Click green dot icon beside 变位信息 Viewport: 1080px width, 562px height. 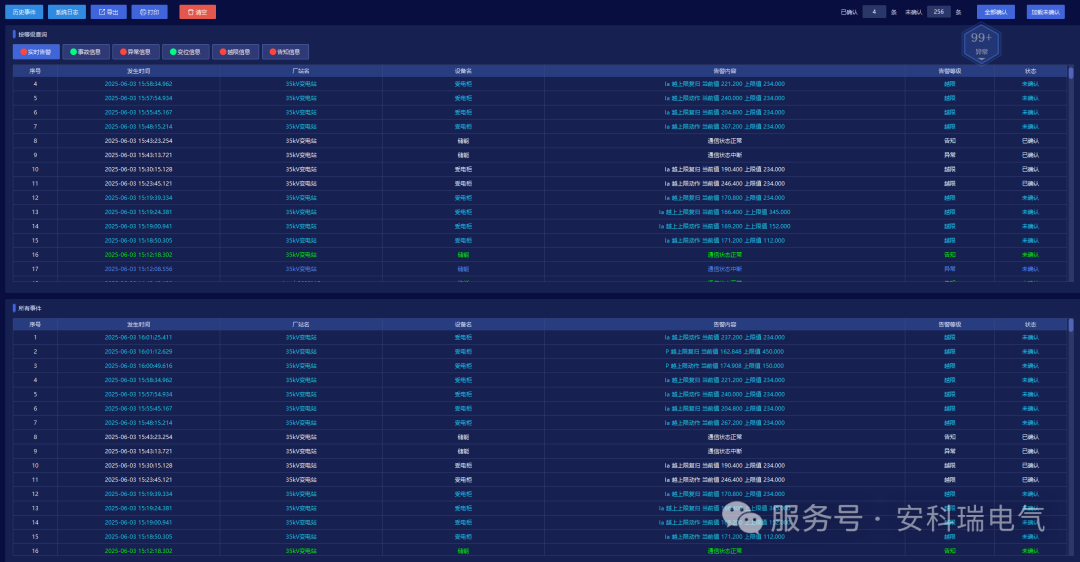coord(173,51)
